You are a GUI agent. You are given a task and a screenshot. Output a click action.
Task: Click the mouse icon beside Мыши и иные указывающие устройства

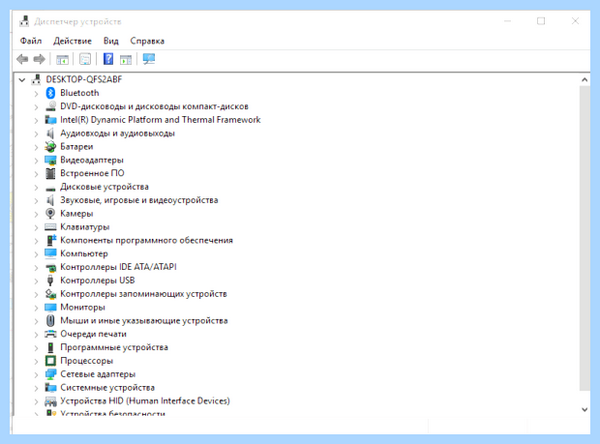[50, 321]
